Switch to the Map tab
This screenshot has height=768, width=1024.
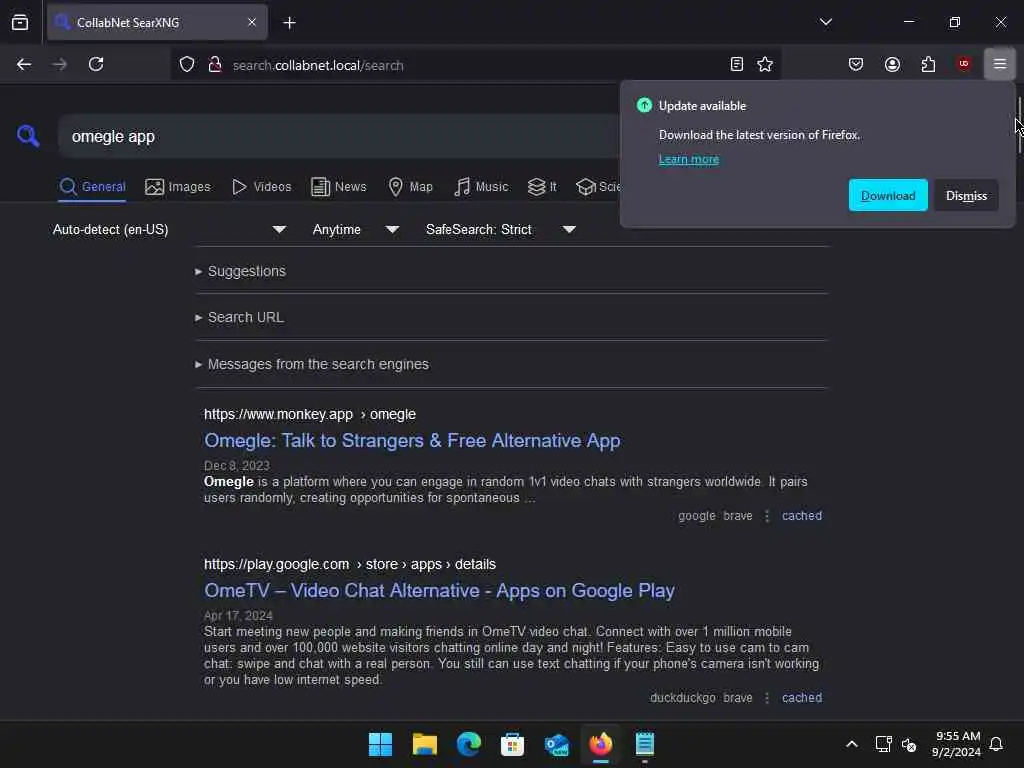410,187
